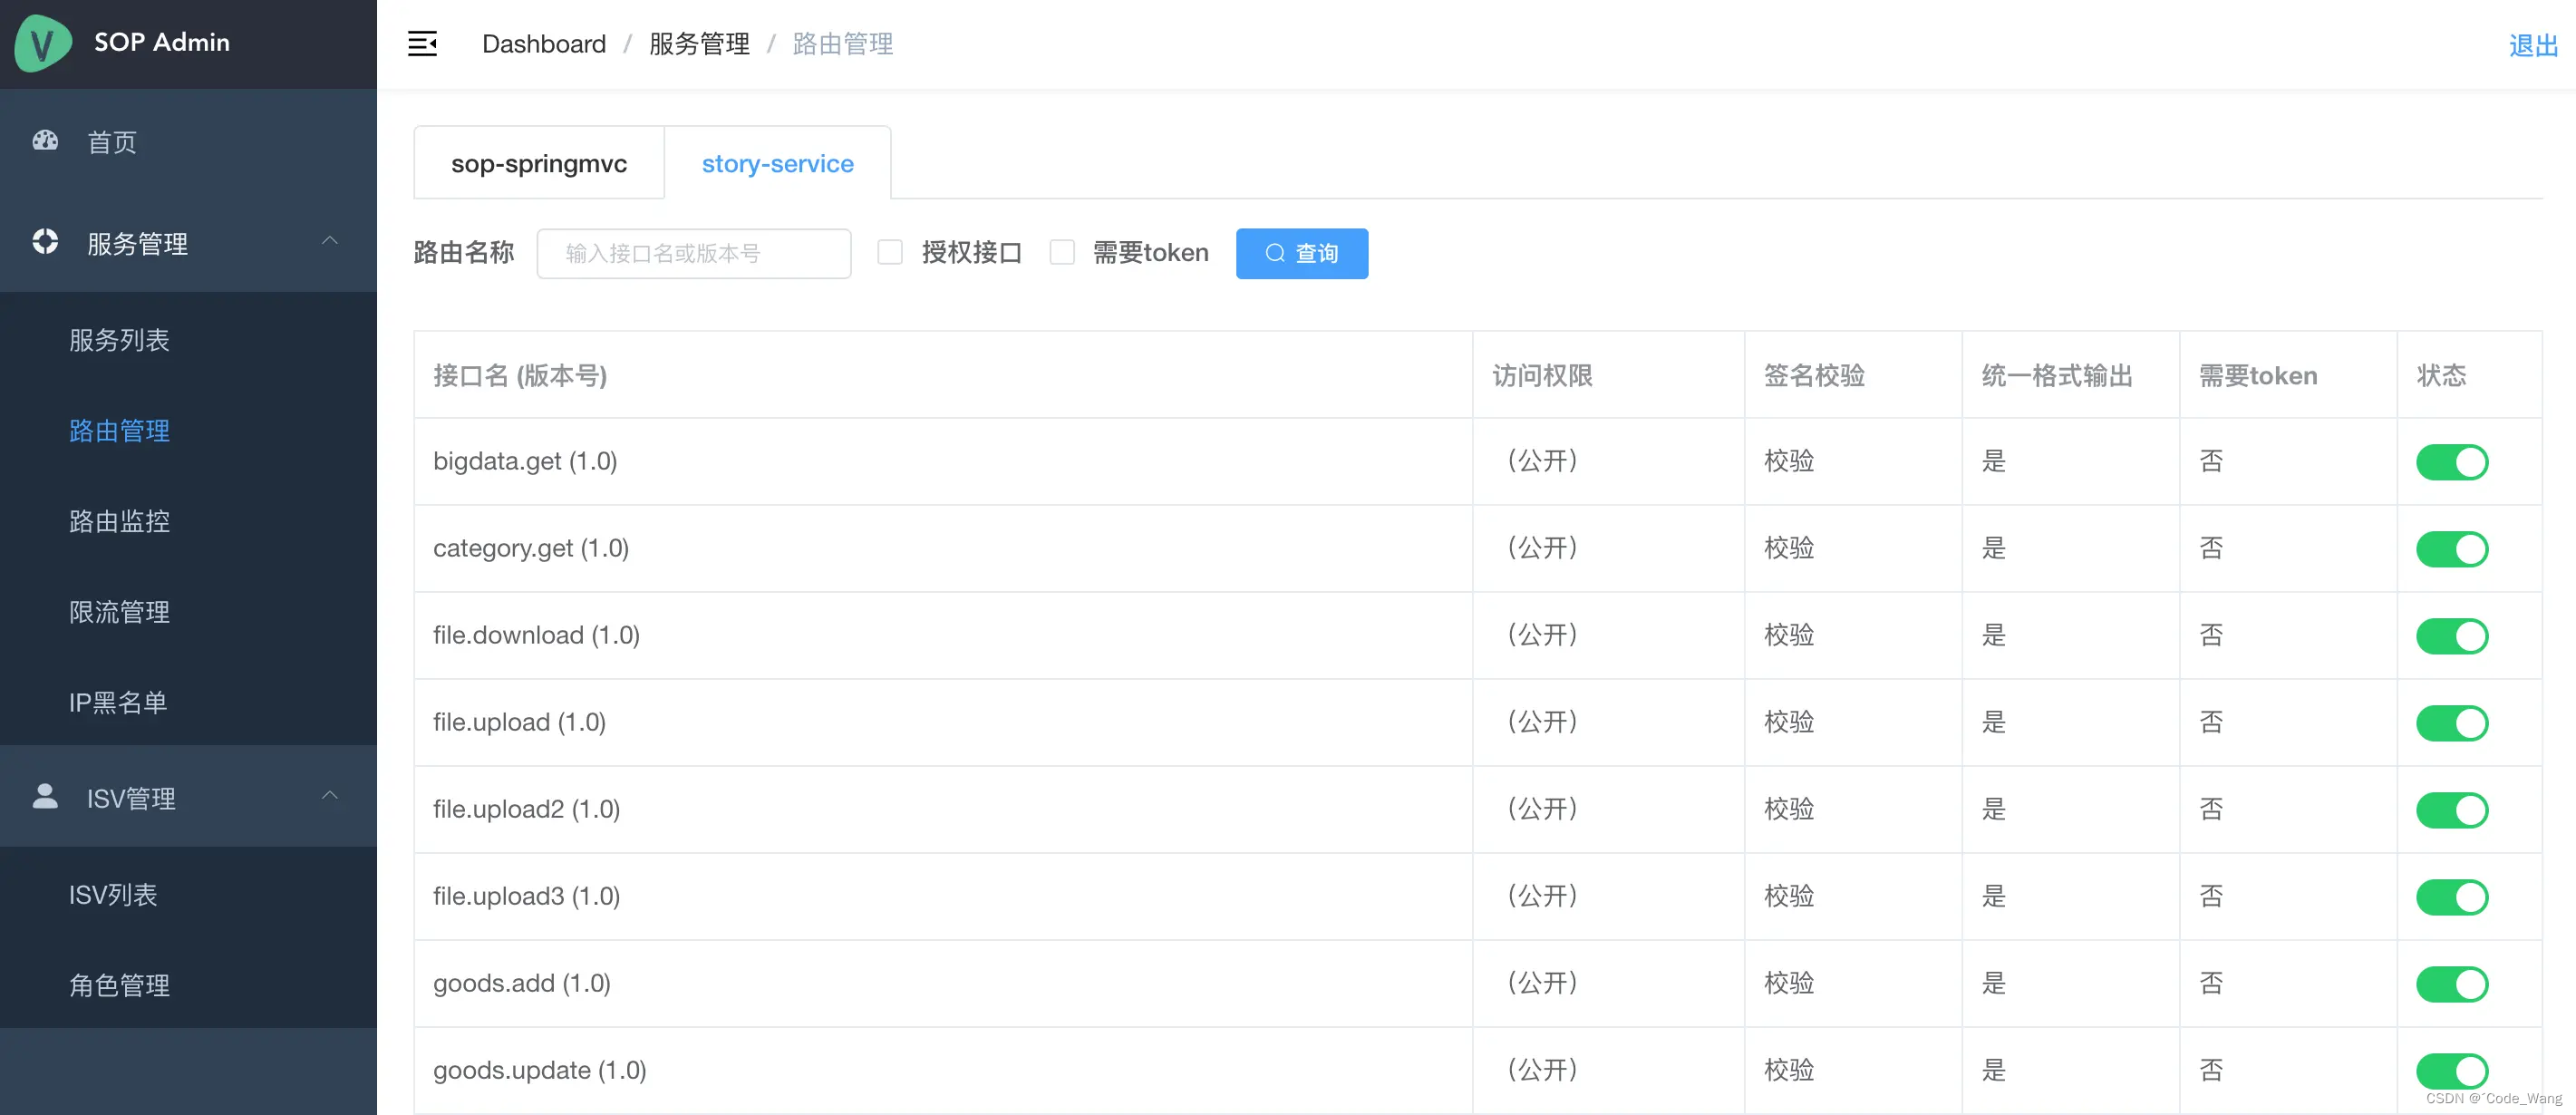Viewport: 2576px width, 1115px height.
Task: Click the 服务管理 lifebuoy icon
Action: click(x=45, y=242)
